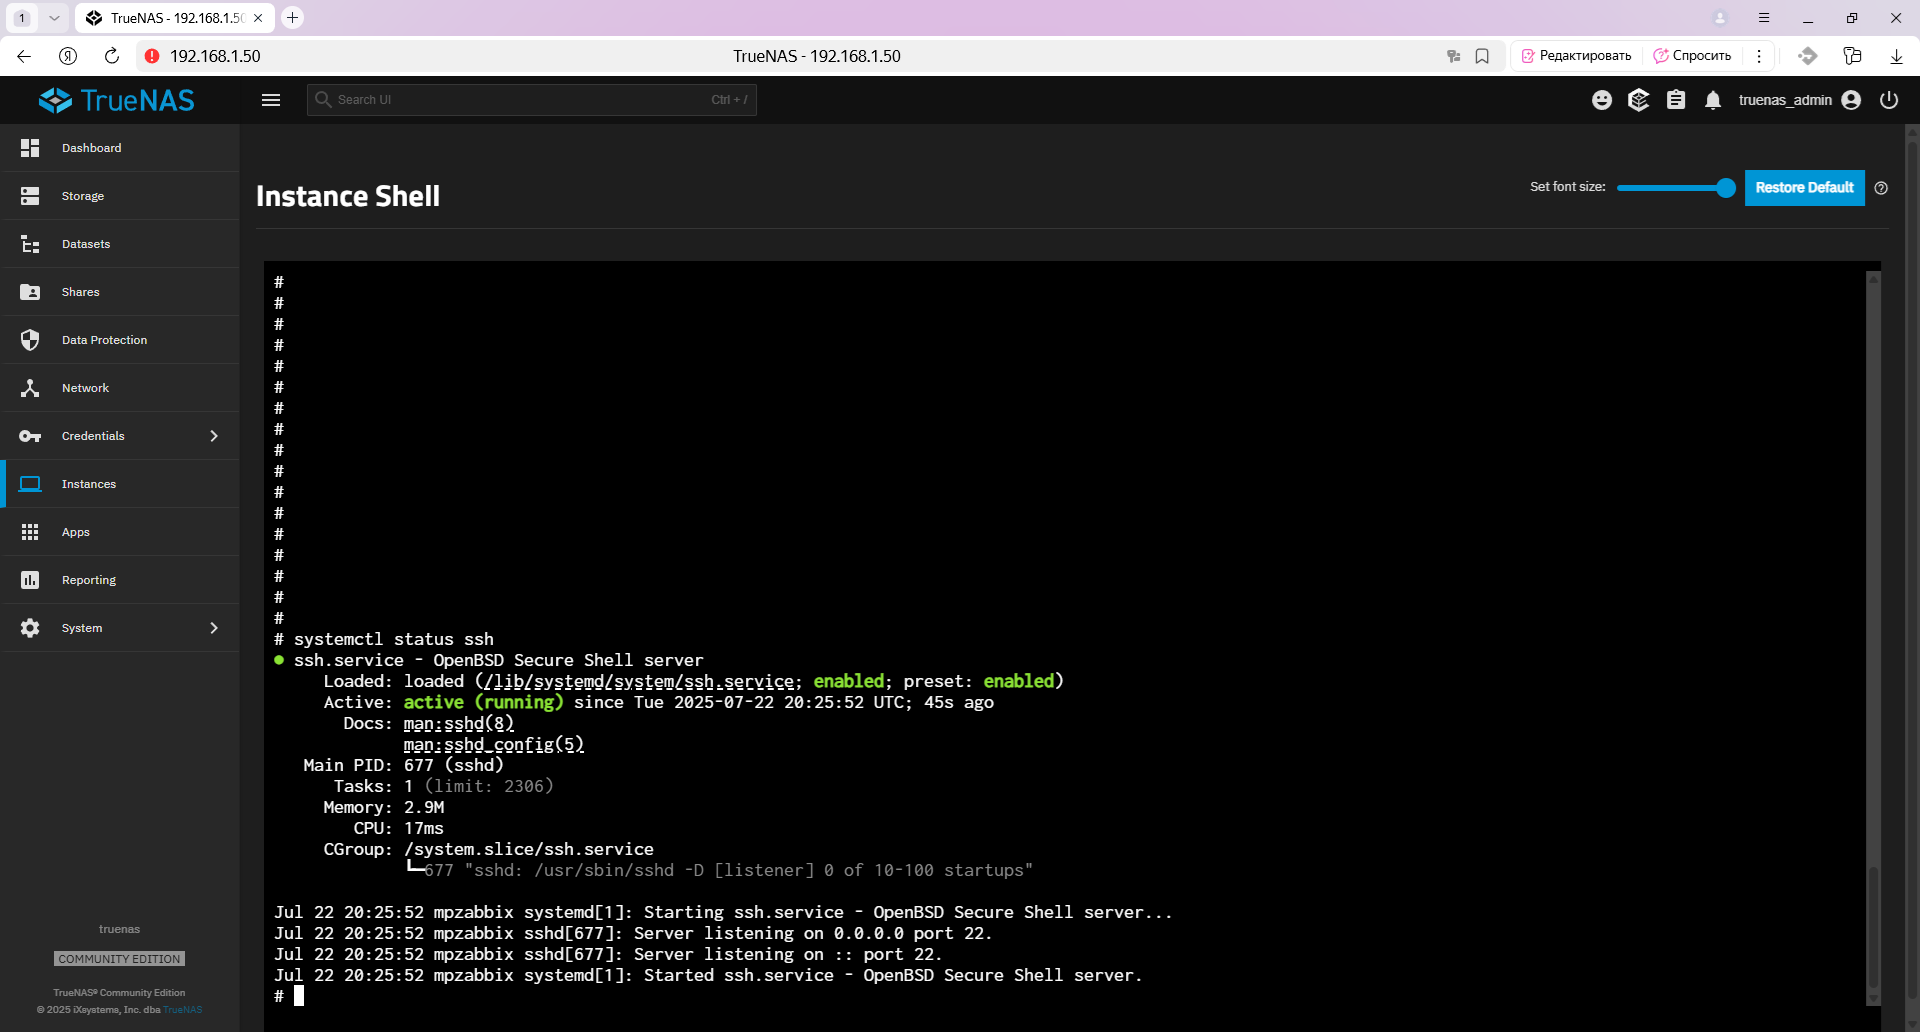Open the Dashboard menu item
This screenshot has height=1032, width=1920.
tap(120, 148)
